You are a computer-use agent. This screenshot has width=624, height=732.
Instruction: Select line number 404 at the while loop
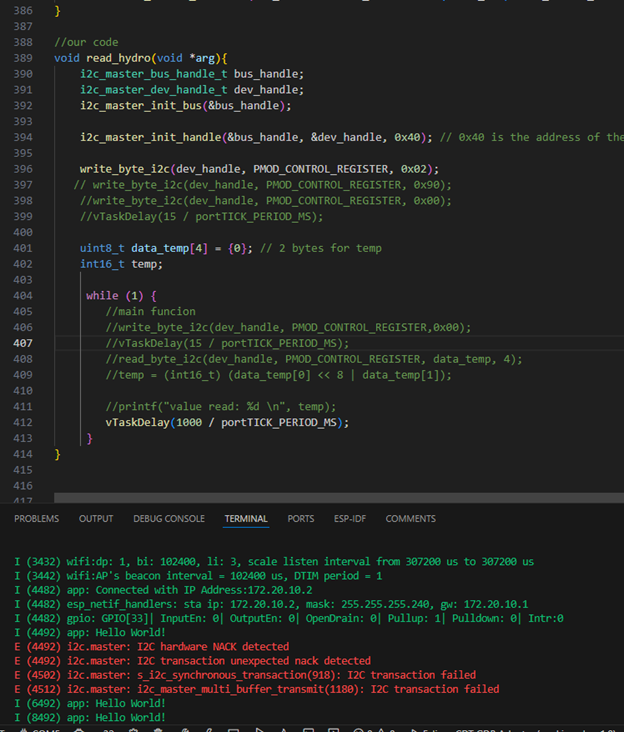tap(22, 296)
